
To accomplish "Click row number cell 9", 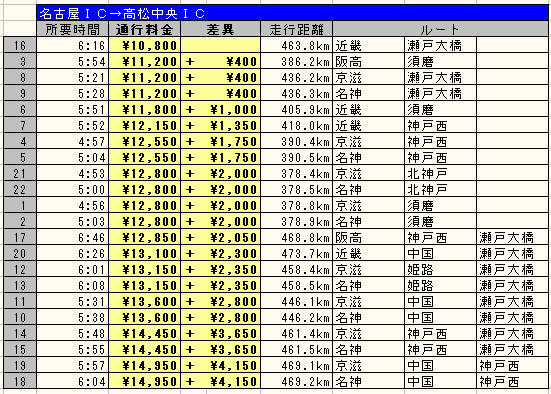I will click(x=20, y=93).
